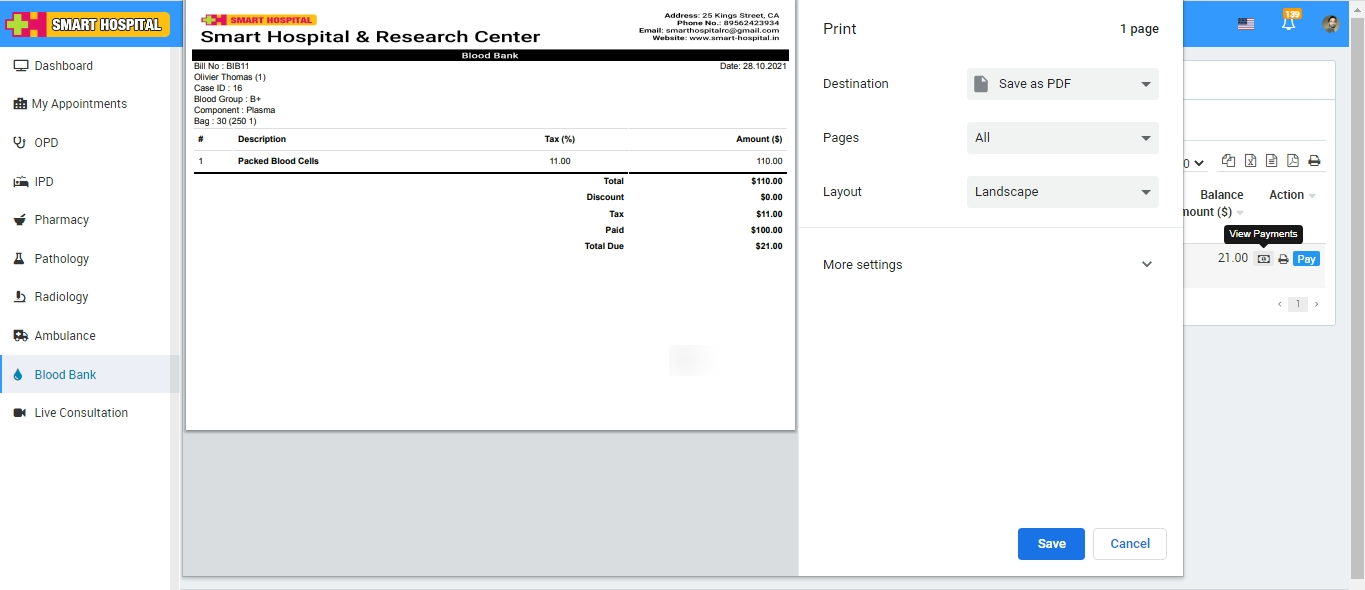This screenshot has height=590, width=1365.
Task: Open the Destination dropdown
Action: pos(1062,84)
